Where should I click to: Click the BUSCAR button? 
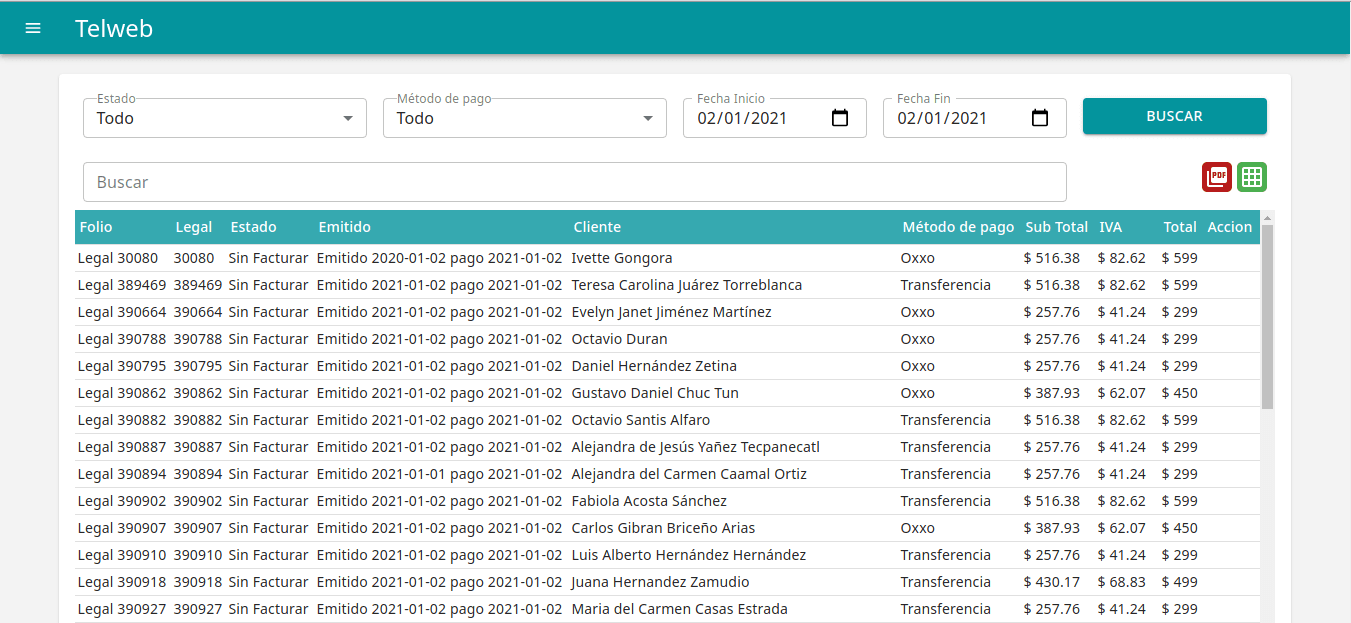1175,116
